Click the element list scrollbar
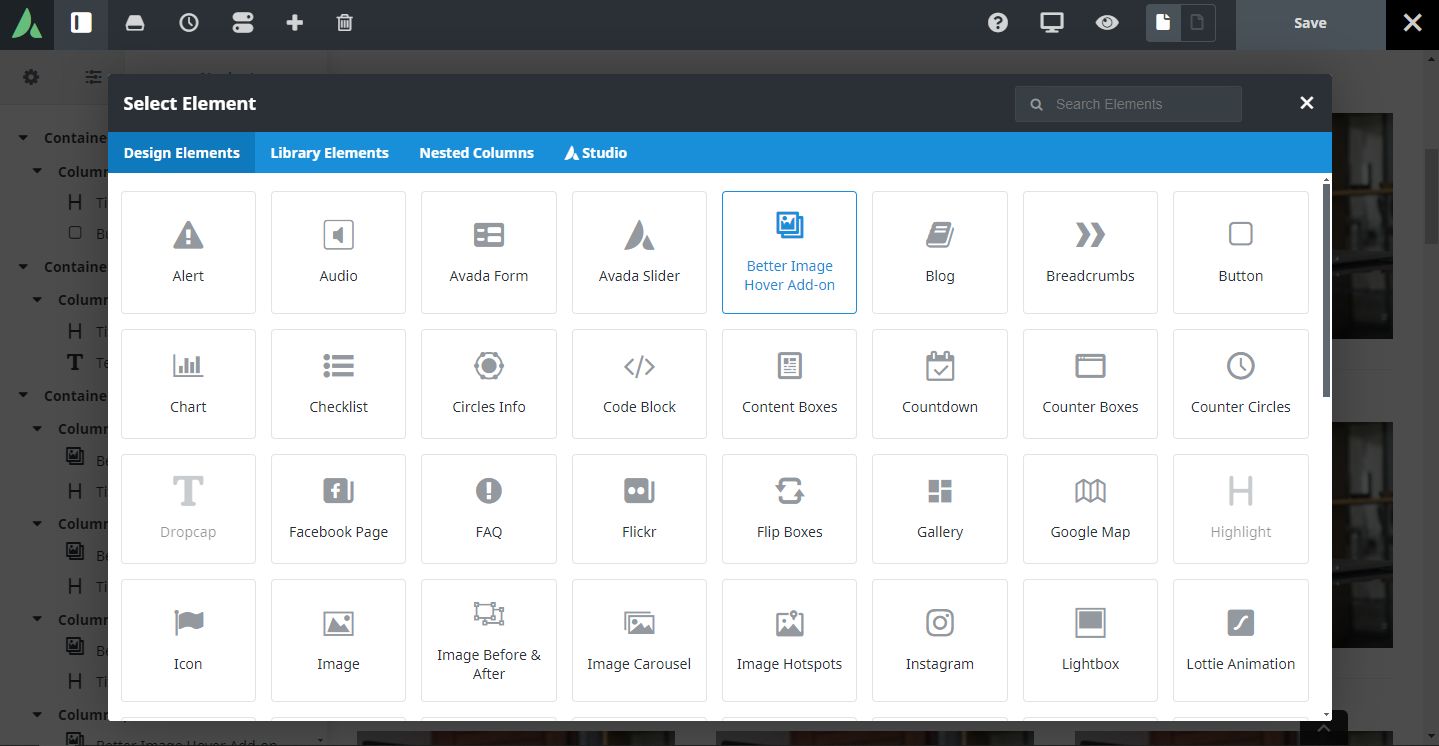This screenshot has height=746, width=1439. [1327, 291]
